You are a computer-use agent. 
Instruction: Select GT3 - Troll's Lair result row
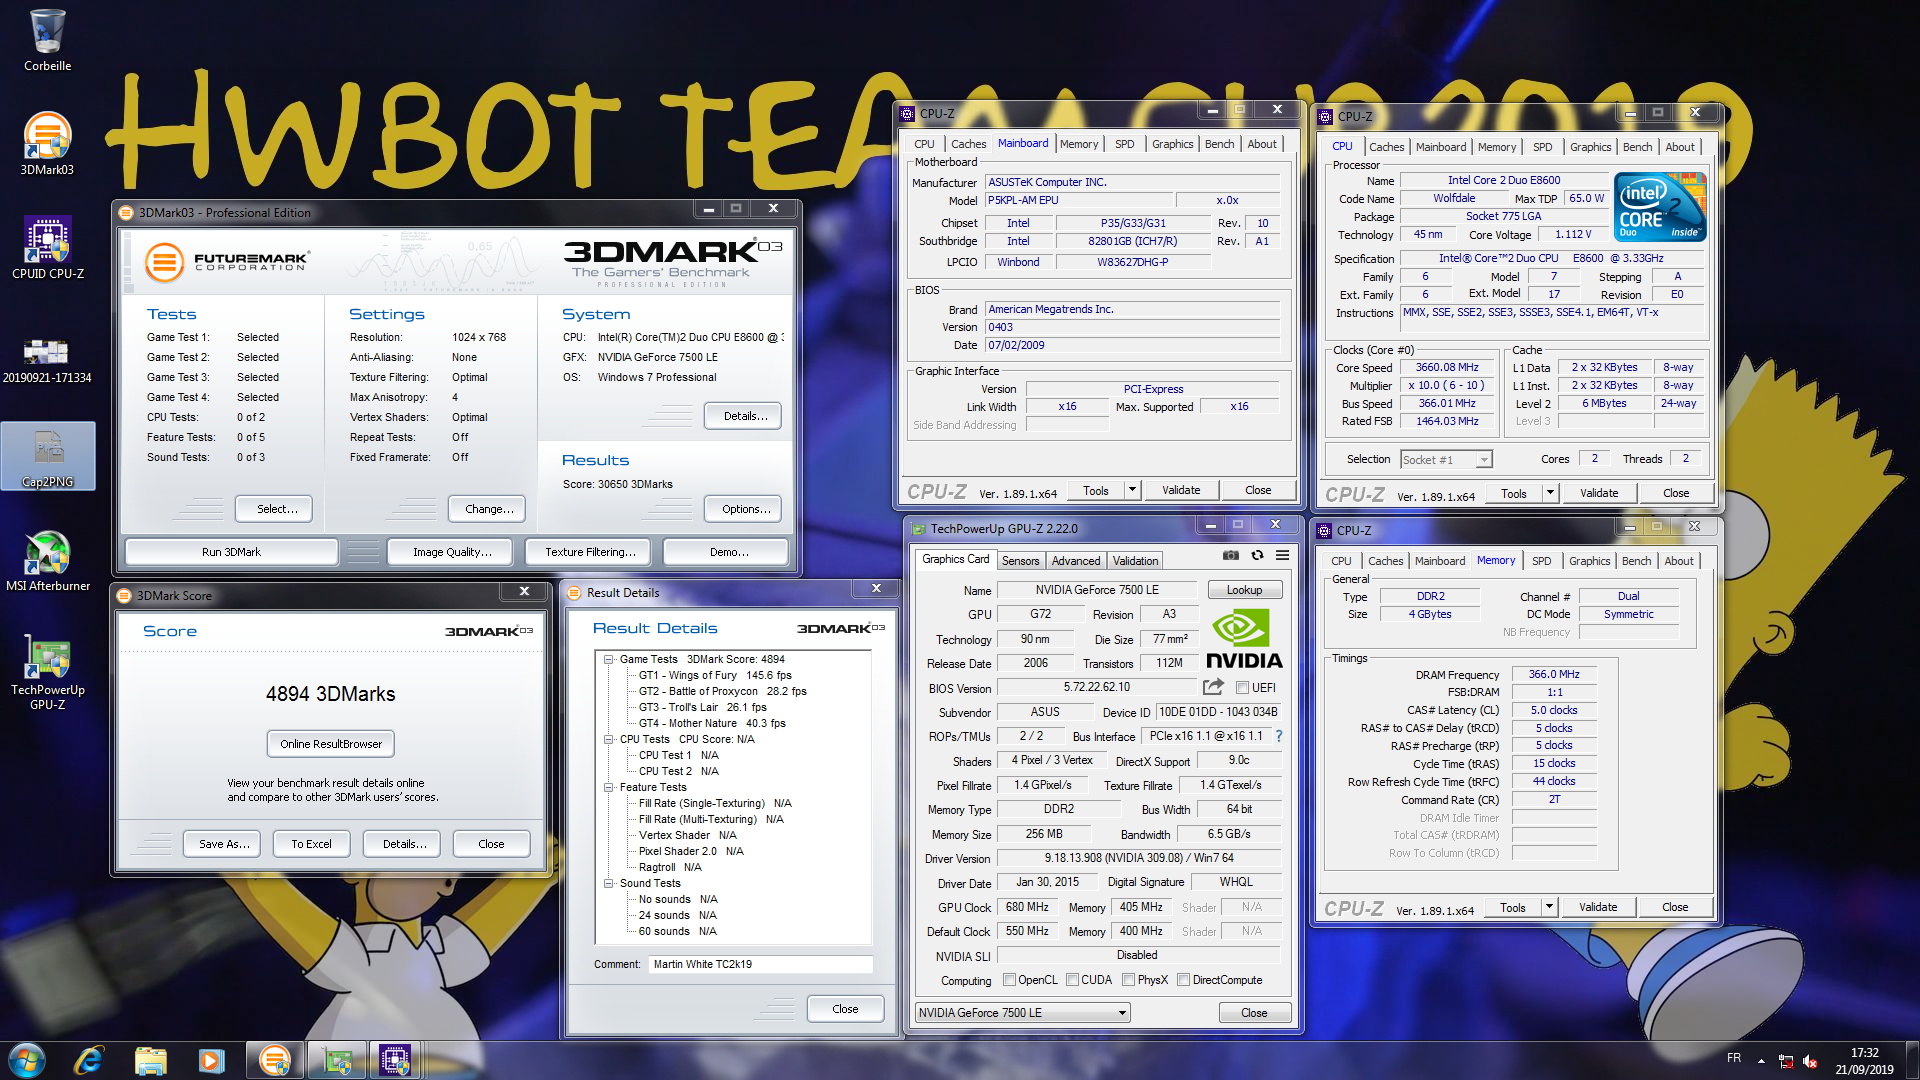click(x=703, y=707)
